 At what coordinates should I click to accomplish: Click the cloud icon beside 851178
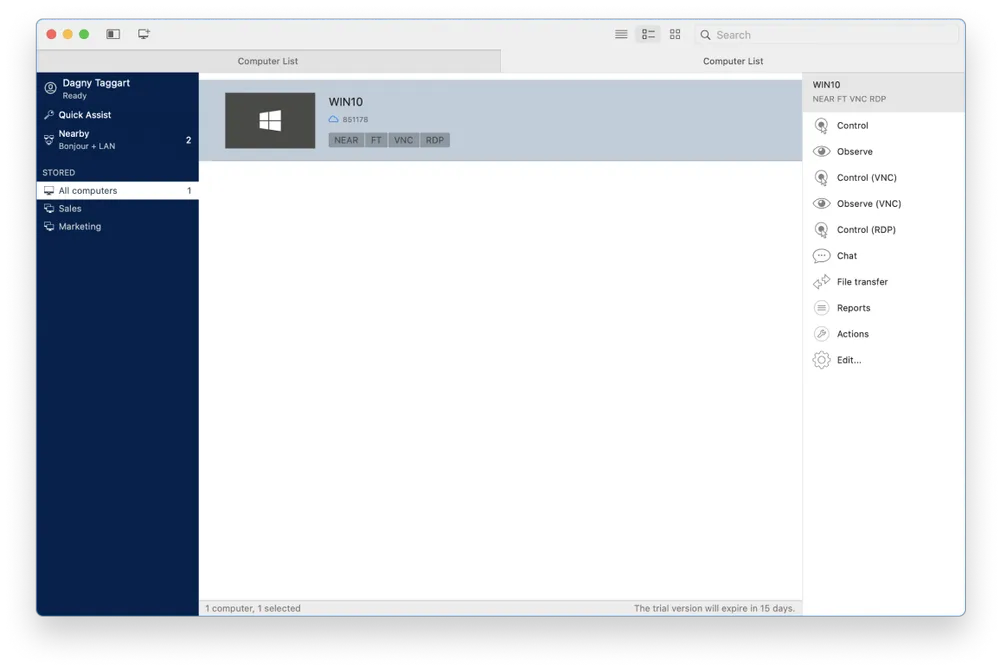coord(334,119)
